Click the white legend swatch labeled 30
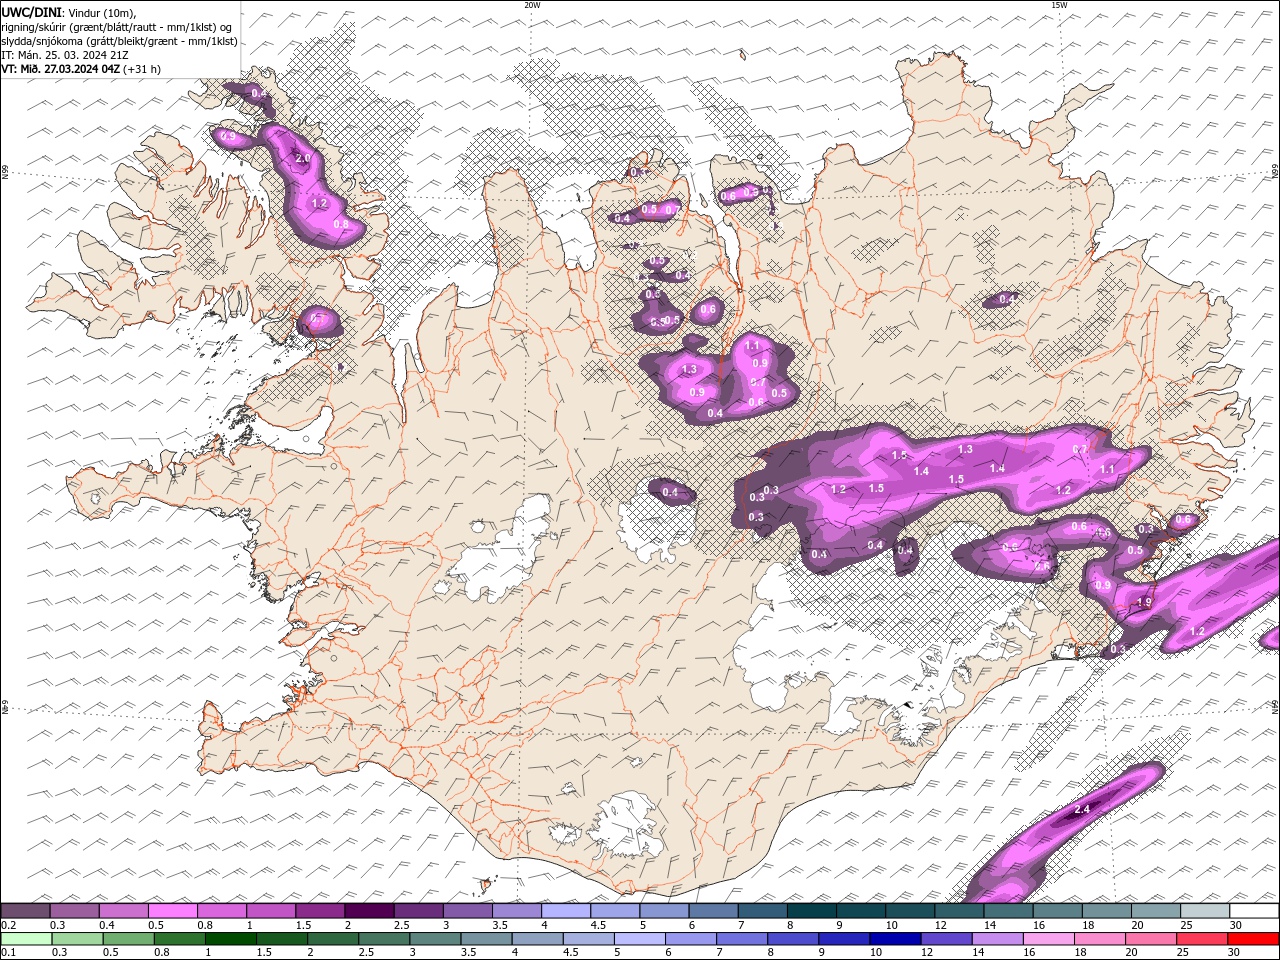1280x960 pixels. tap(1254, 911)
